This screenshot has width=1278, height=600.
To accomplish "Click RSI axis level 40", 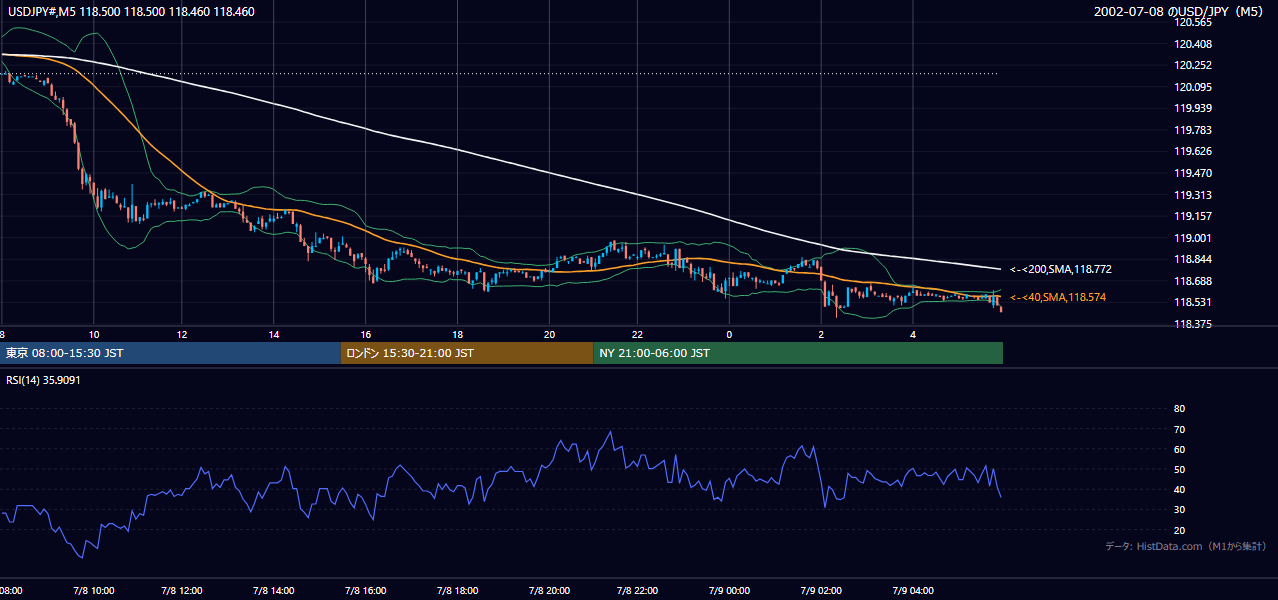I will coord(1179,489).
